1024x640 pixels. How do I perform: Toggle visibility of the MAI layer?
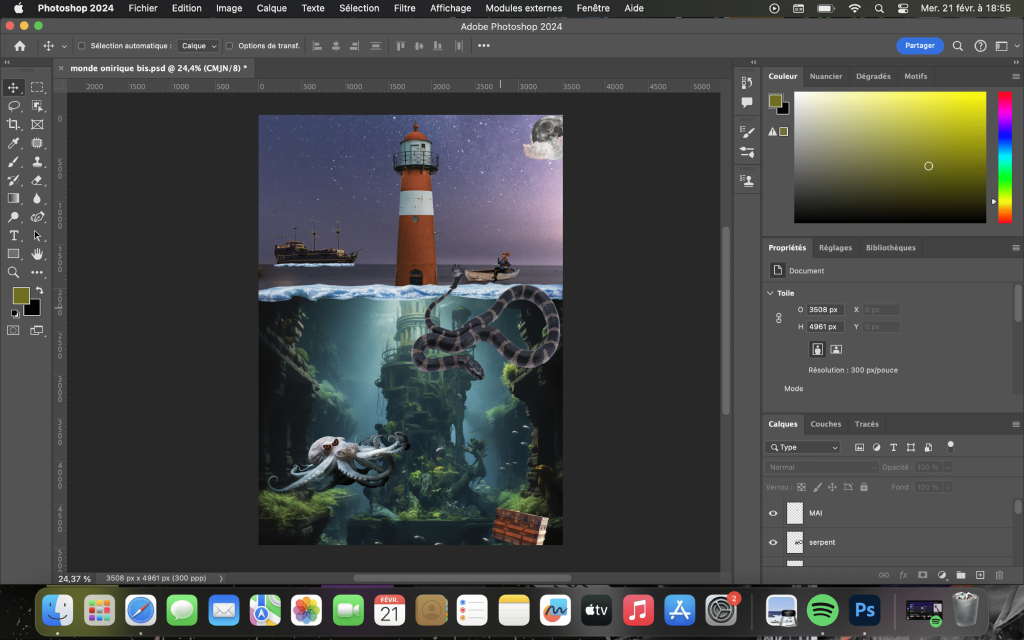point(772,513)
